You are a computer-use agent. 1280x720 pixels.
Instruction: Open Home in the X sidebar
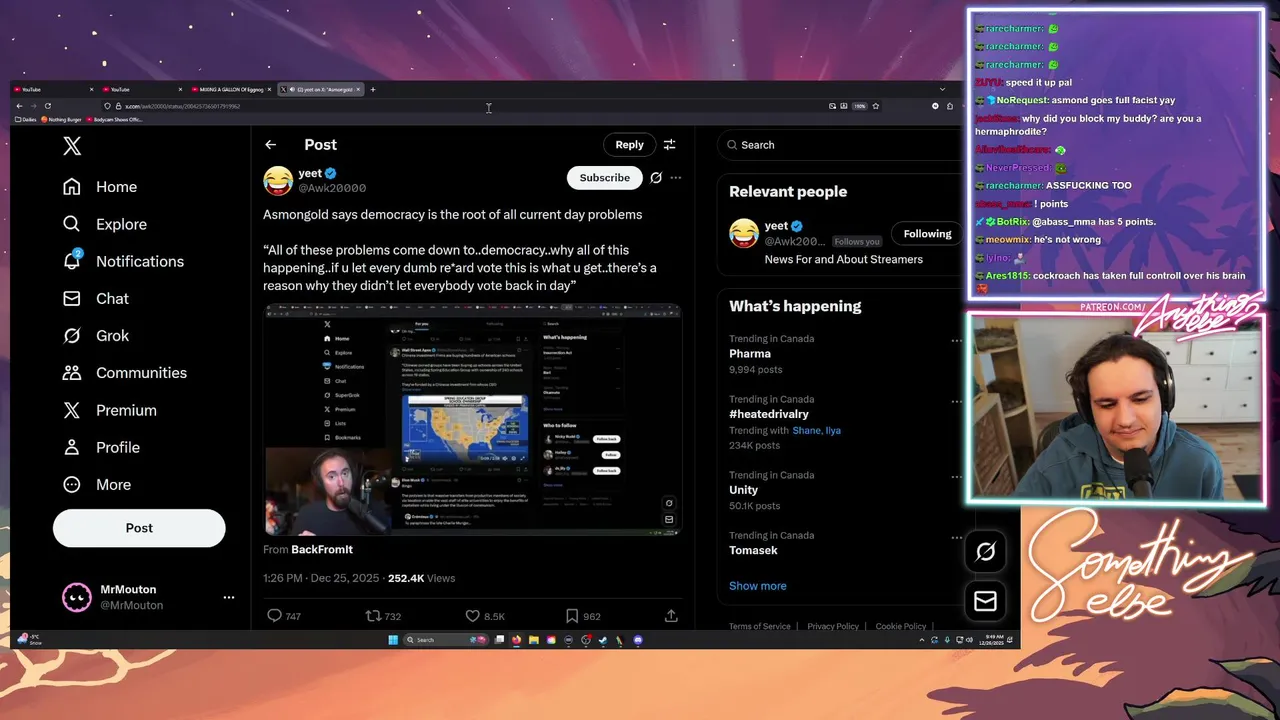click(100, 187)
